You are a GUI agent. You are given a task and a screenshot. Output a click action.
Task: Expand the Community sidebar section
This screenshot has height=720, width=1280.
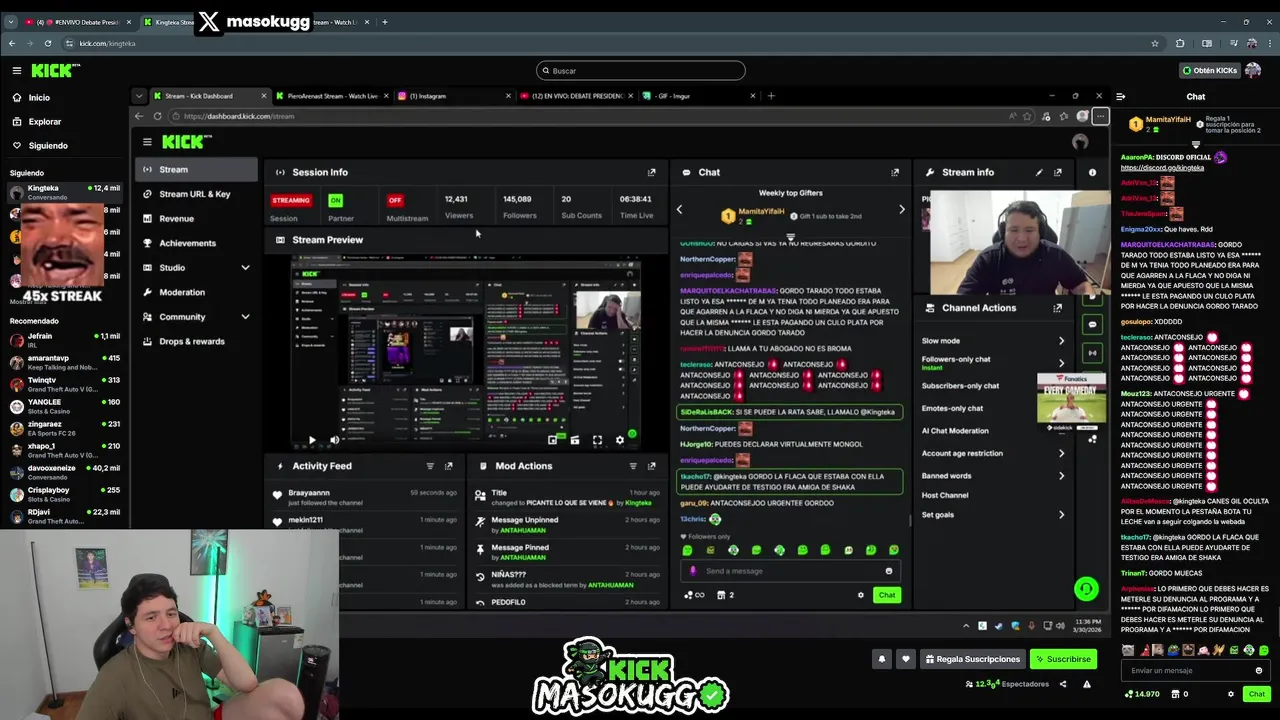[245, 317]
